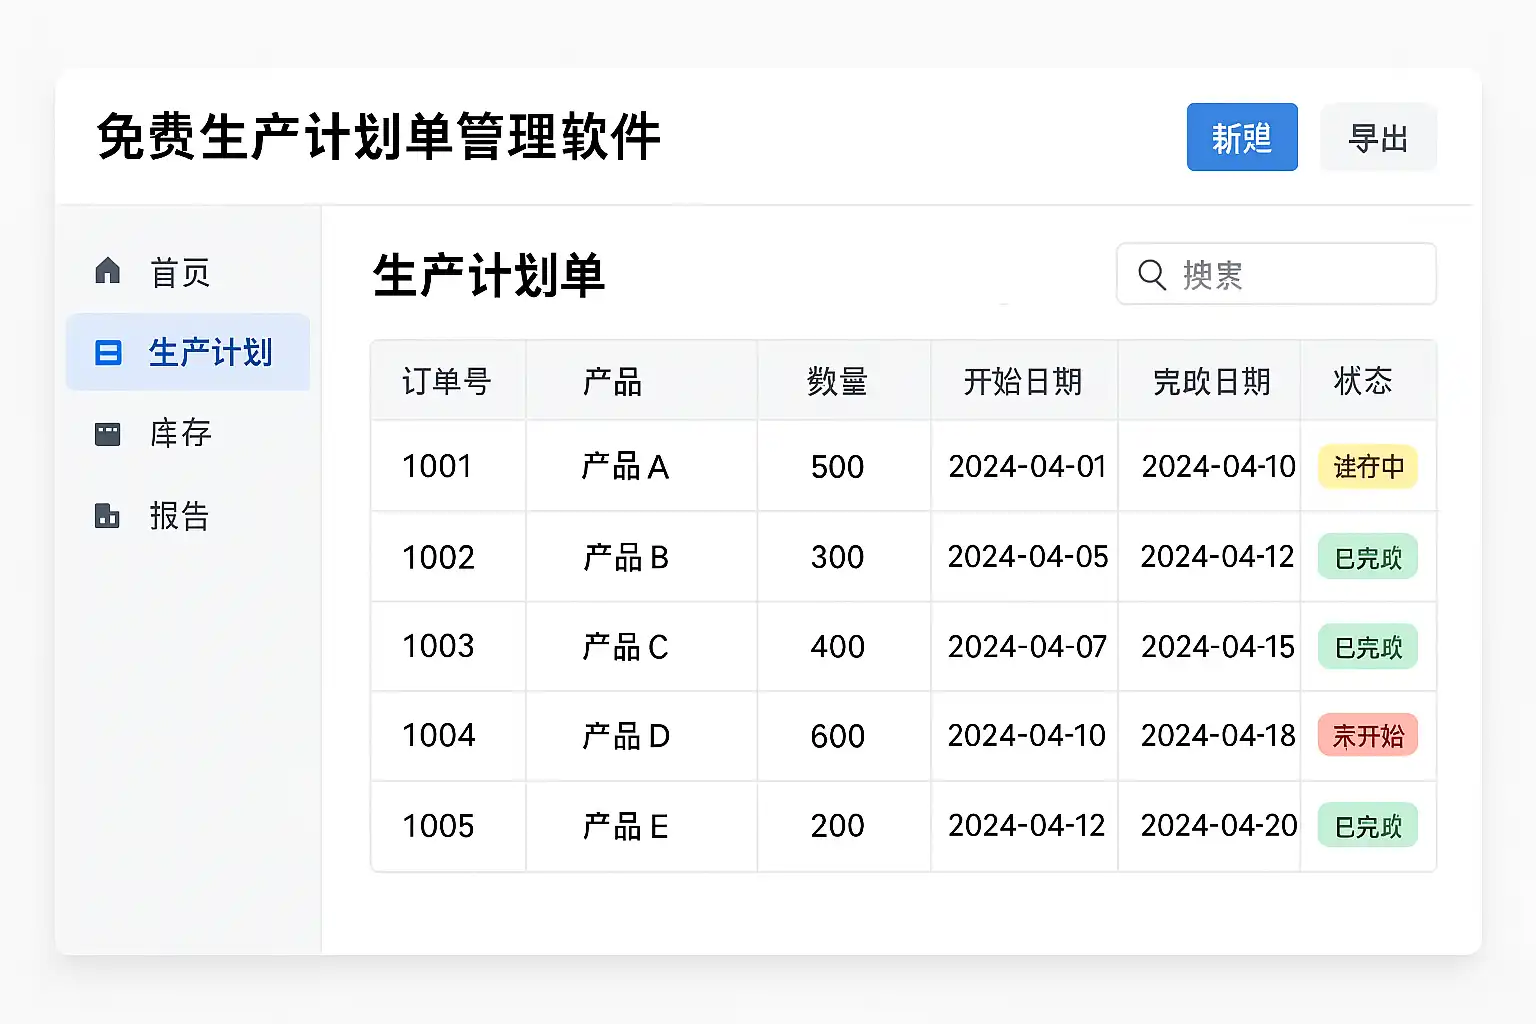
Task: Click the 报告 report chart icon
Action: 108,516
